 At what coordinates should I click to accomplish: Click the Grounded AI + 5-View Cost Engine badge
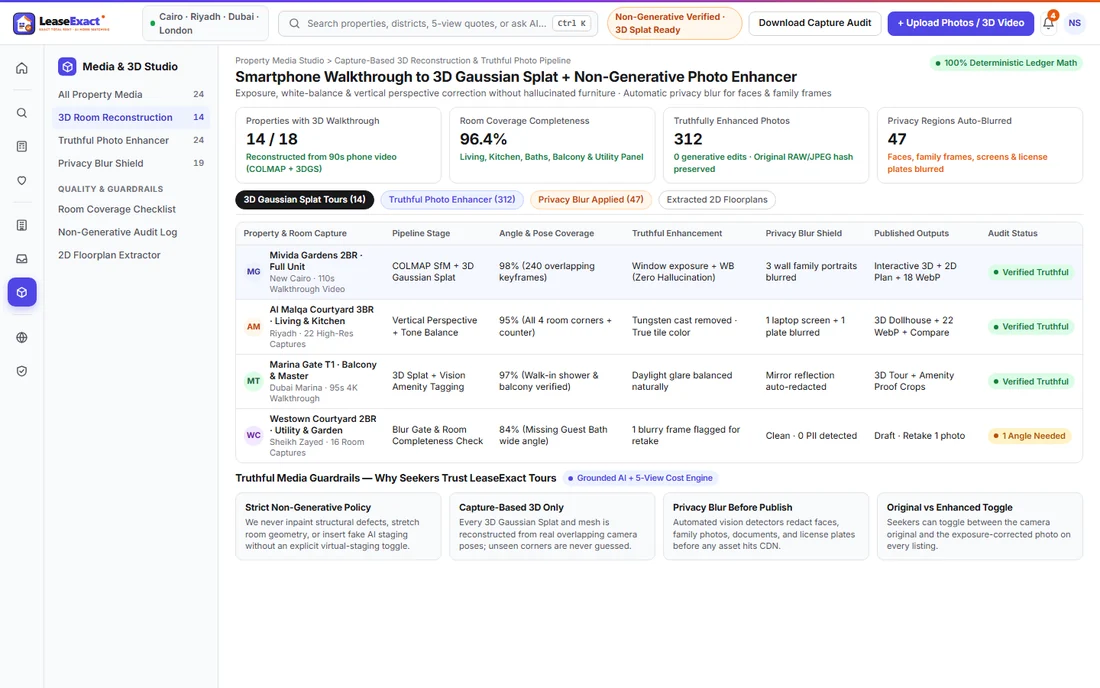640,478
